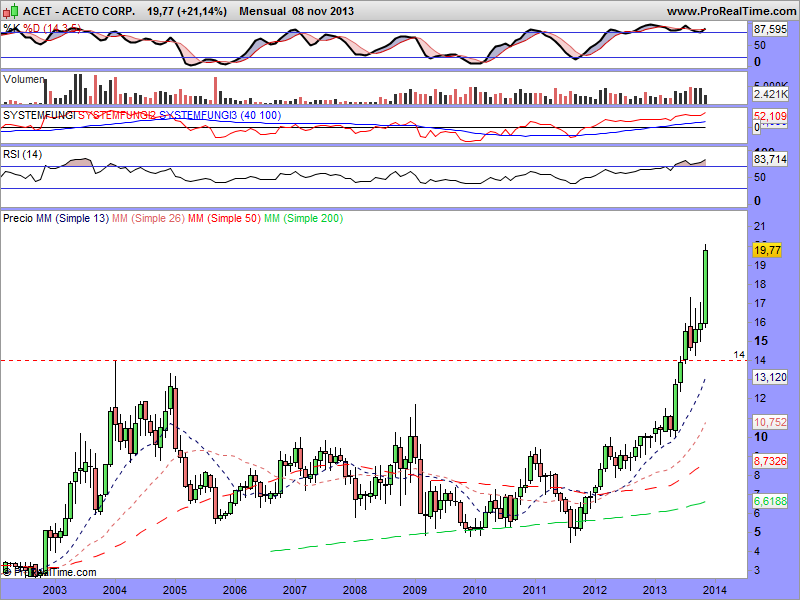Click the 14 resistance line label
800x600 pixels.
pos(739,355)
